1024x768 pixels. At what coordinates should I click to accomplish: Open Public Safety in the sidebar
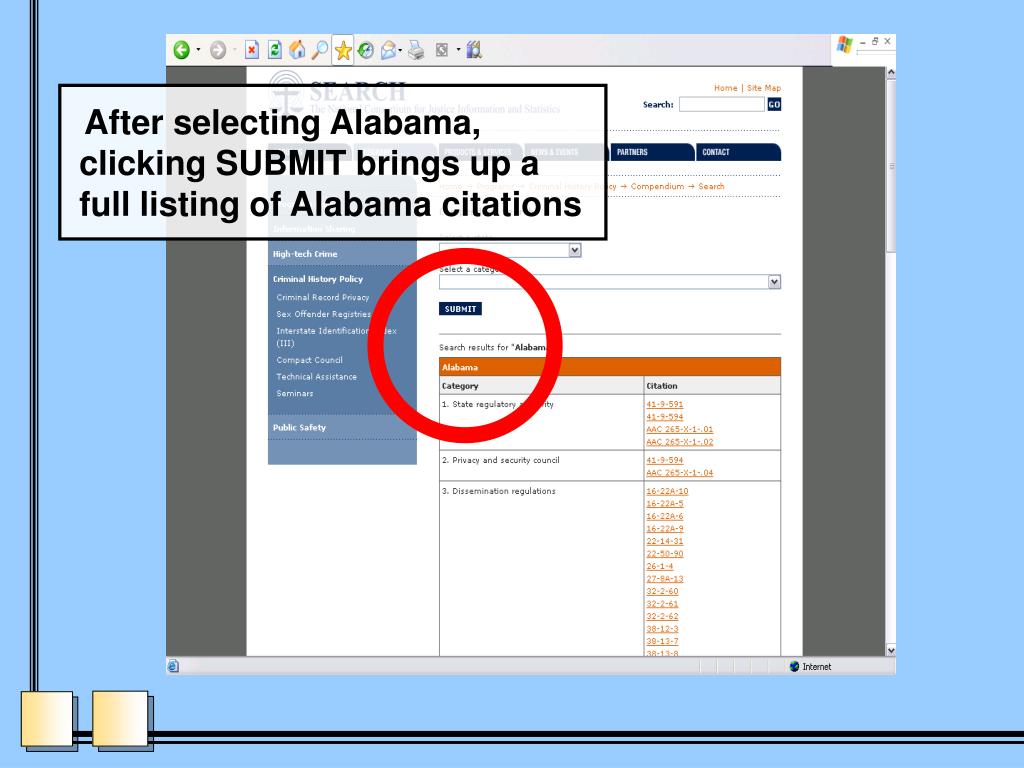click(299, 428)
